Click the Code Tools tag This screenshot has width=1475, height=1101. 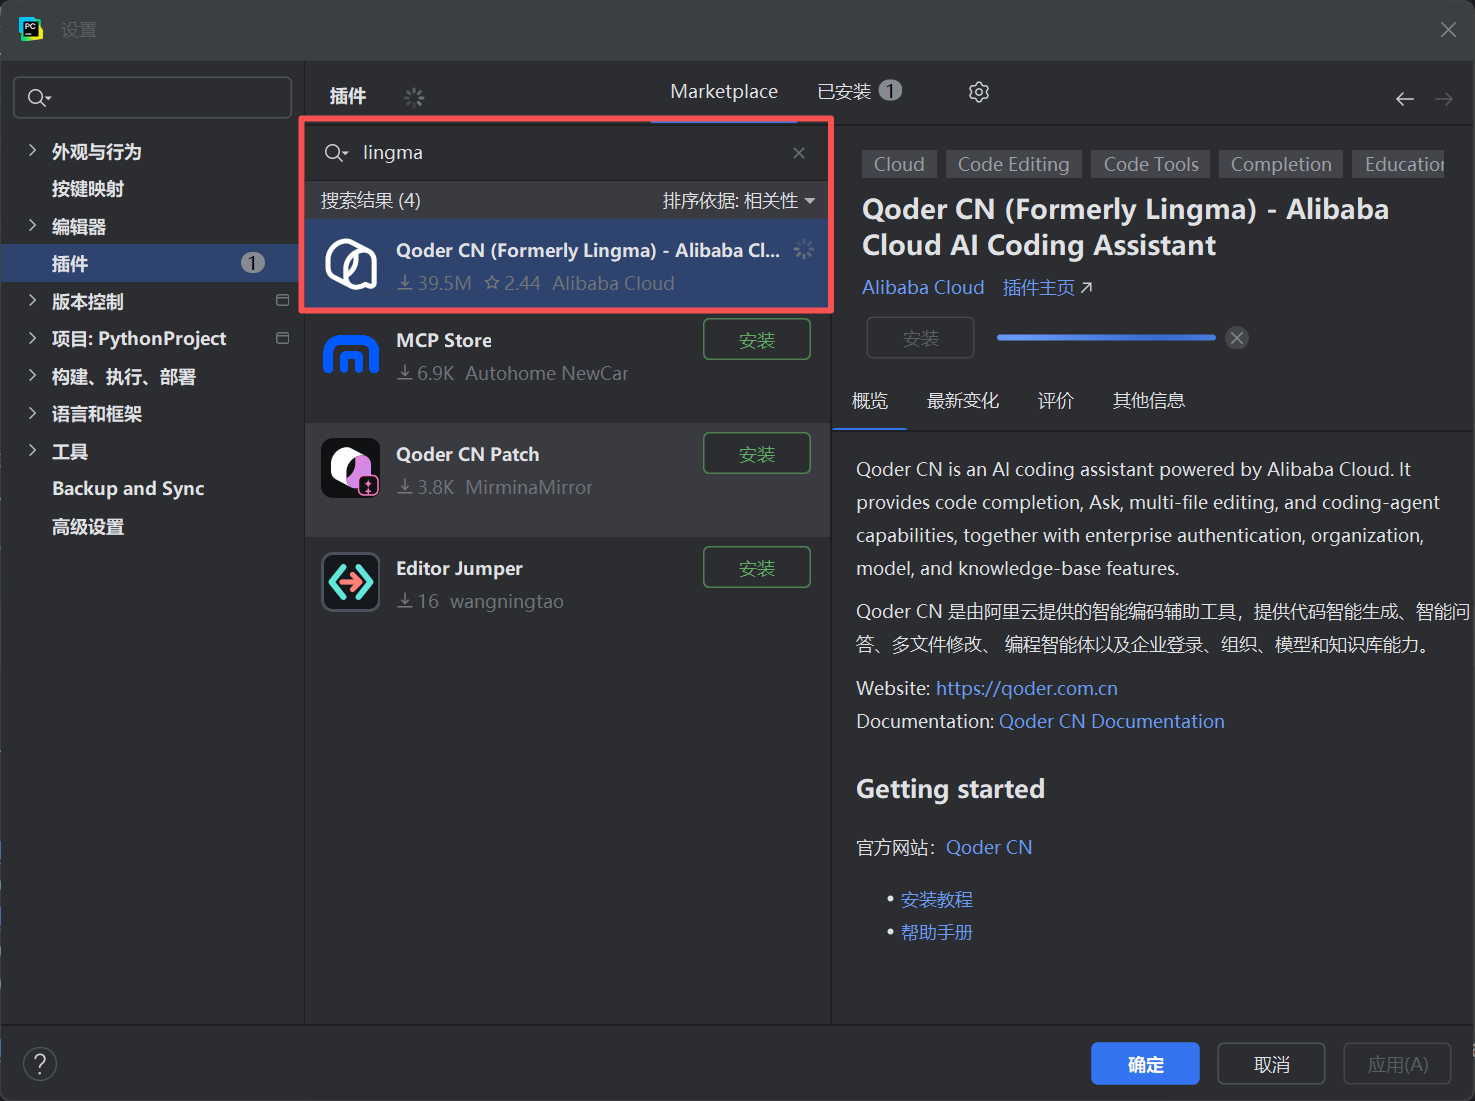click(1151, 164)
